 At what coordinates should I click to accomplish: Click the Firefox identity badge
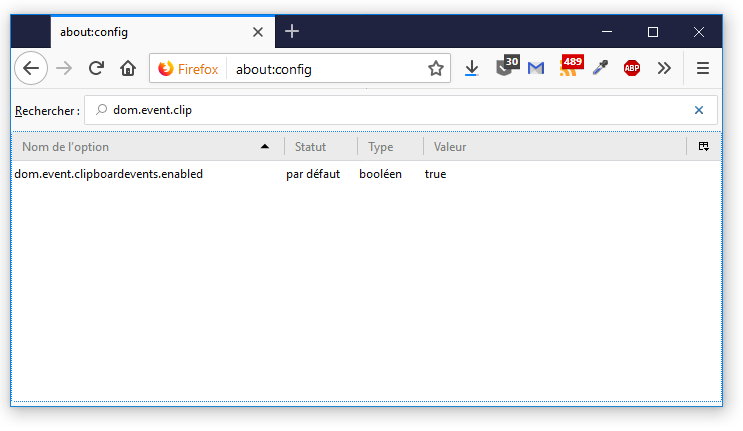tap(188, 69)
